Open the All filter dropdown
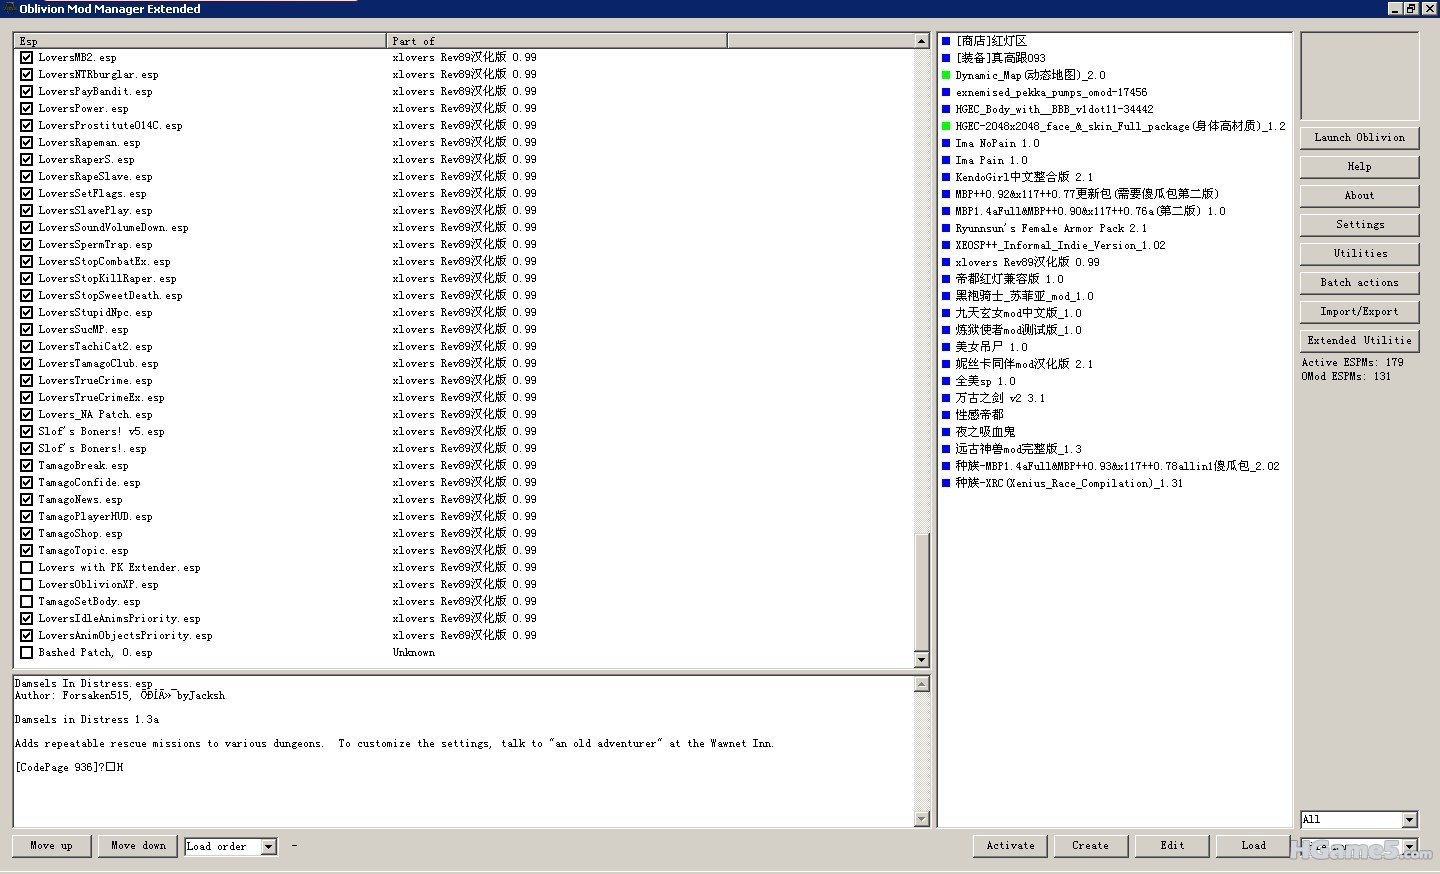 [x=1410, y=820]
